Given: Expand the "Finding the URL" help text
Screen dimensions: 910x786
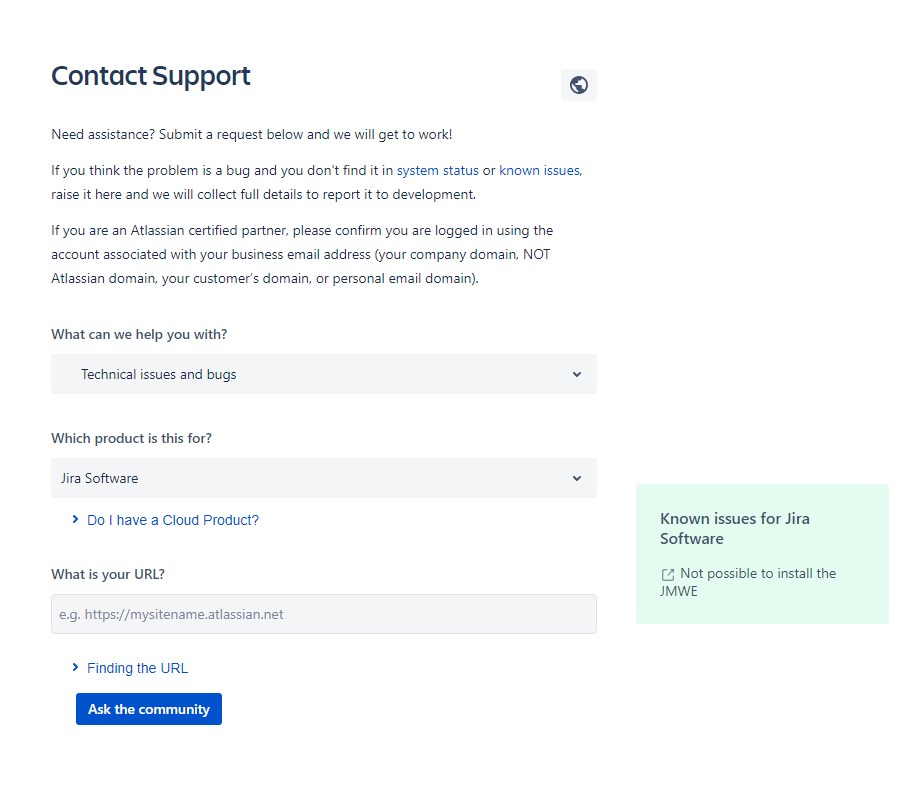Looking at the screenshot, I should pos(137,668).
